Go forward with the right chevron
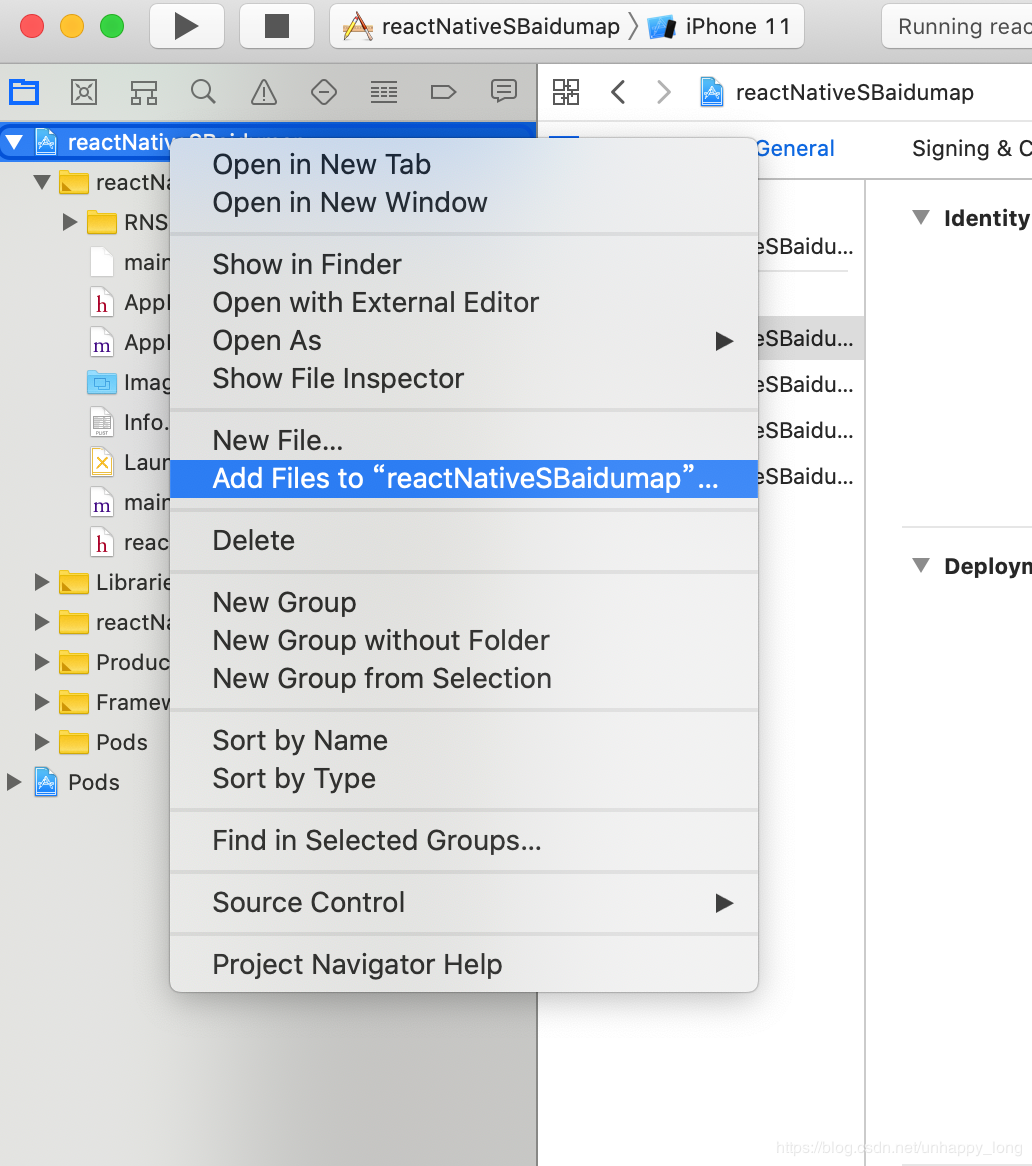This screenshot has width=1032, height=1166. tap(663, 92)
